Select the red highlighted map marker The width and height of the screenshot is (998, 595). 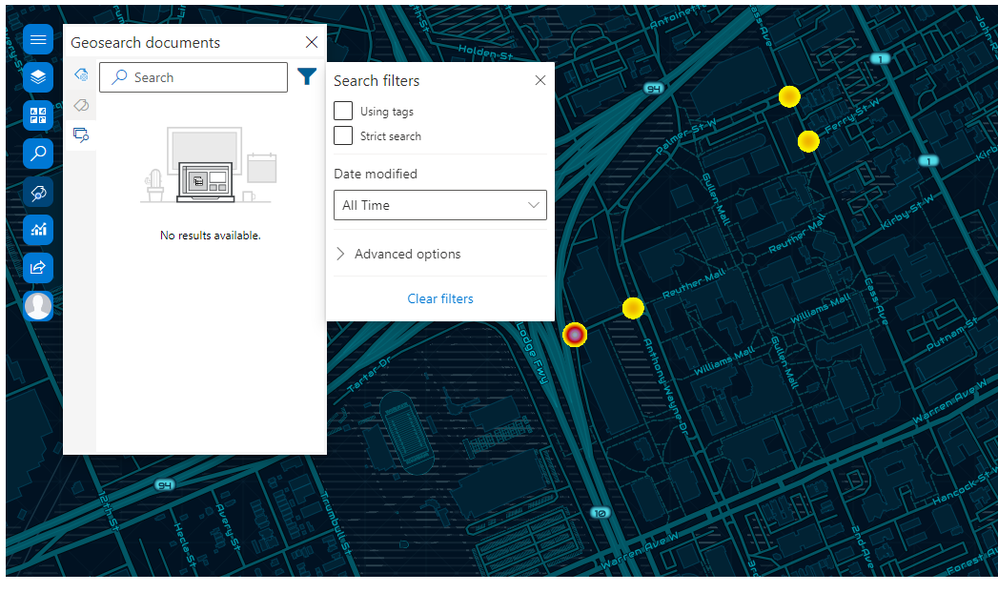point(574,334)
